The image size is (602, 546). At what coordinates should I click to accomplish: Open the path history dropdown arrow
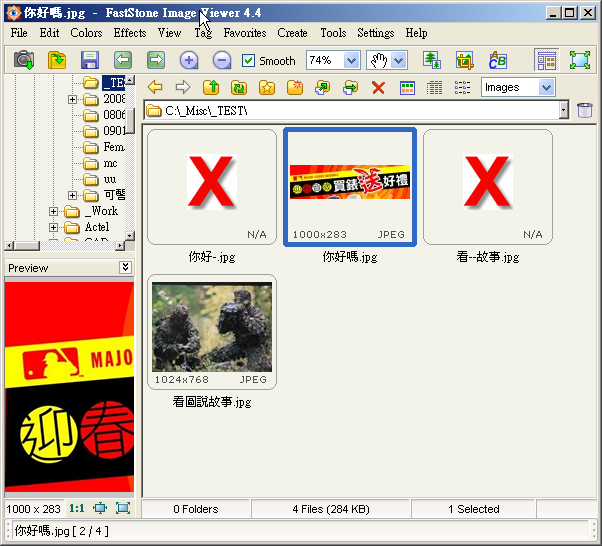(x=563, y=111)
